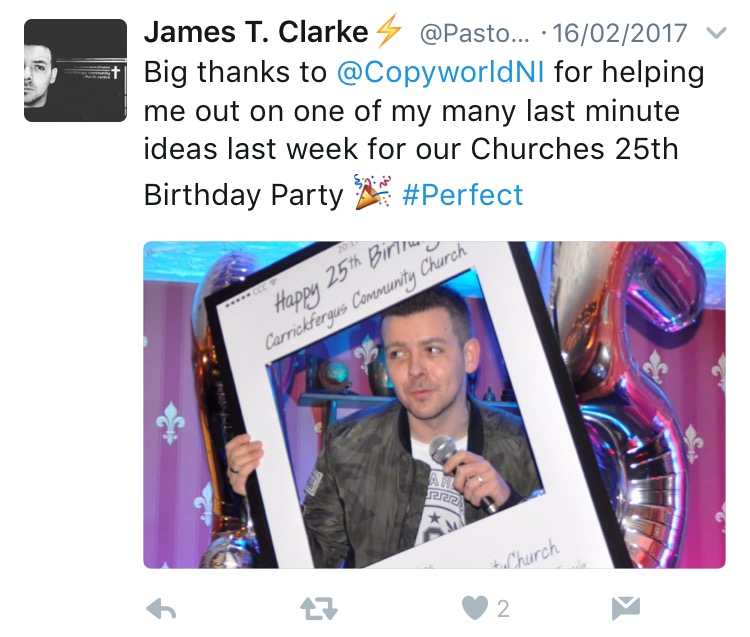The height and width of the screenshot is (637, 750).
Task: Click the James T. Clarke display name
Action: click(256, 33)
